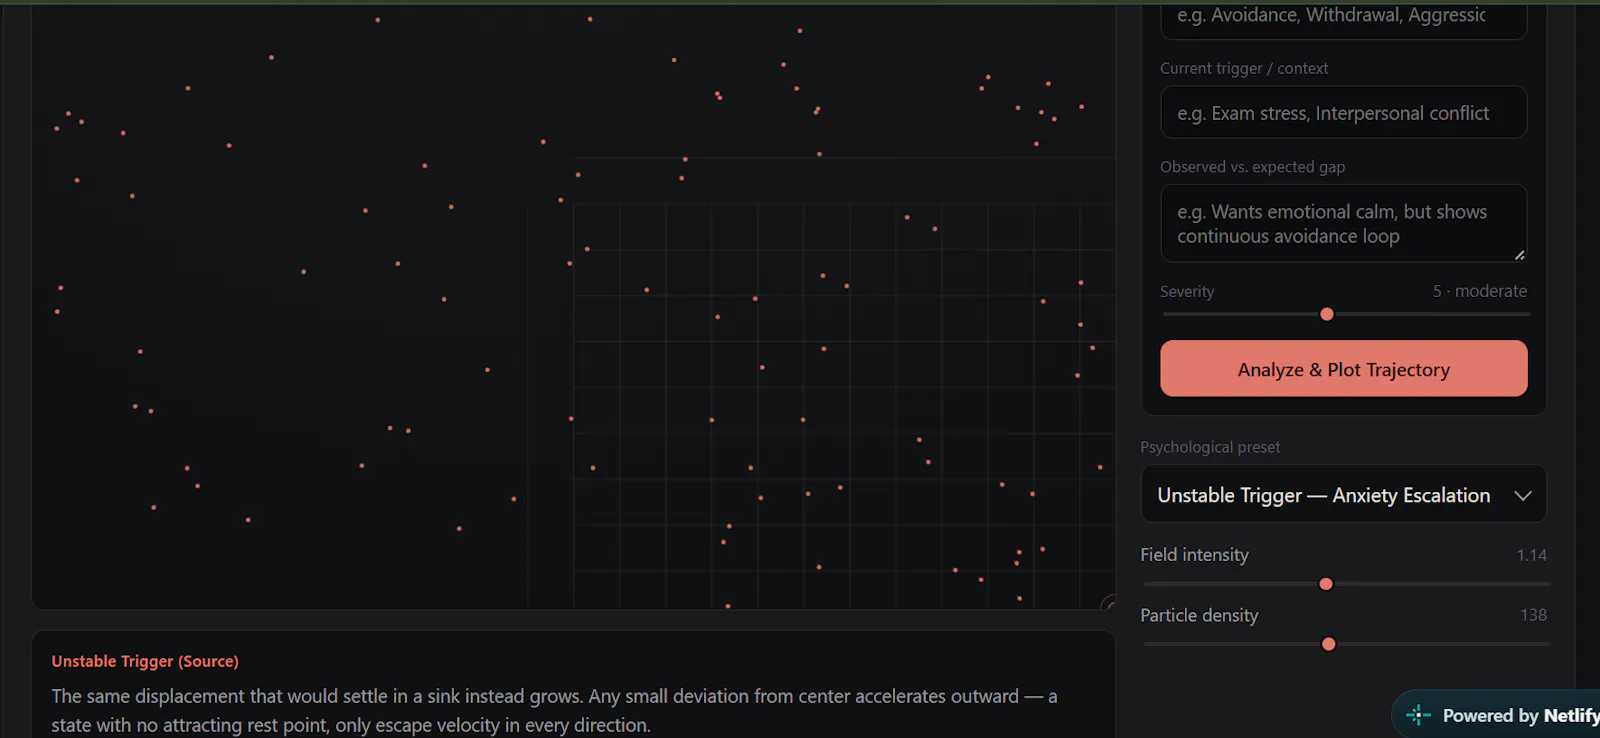
Task: Click the Particle density value 138
Action: (1533, 615)
